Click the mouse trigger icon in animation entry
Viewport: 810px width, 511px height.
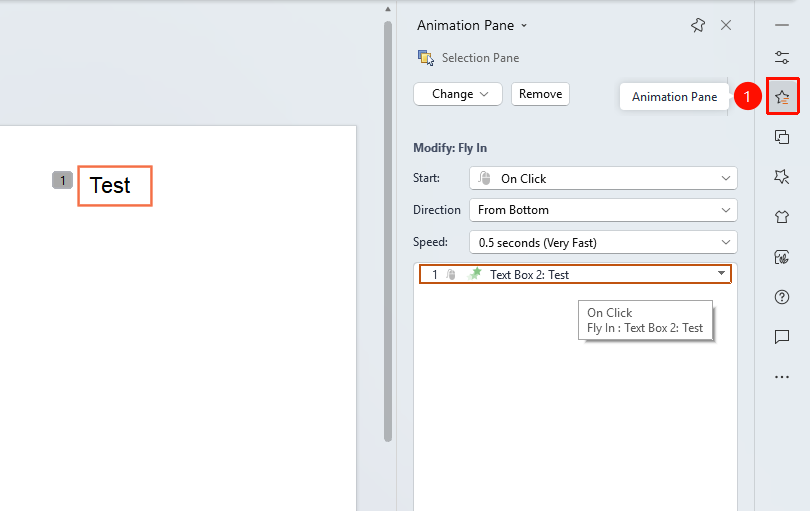click(x=451, y=274)
